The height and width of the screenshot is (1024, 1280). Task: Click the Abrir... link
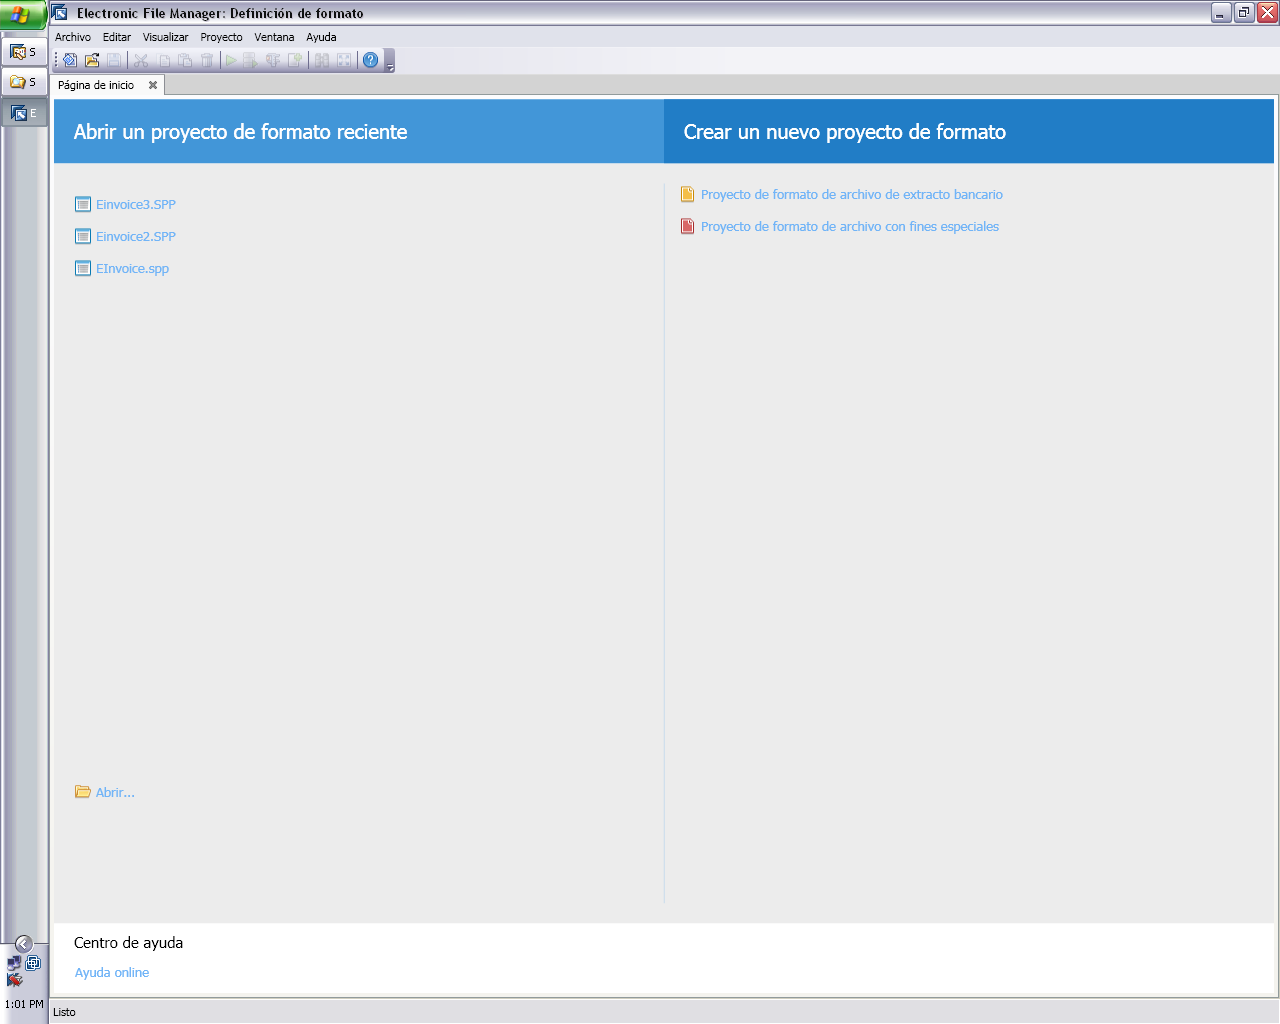tap(114, 791)
